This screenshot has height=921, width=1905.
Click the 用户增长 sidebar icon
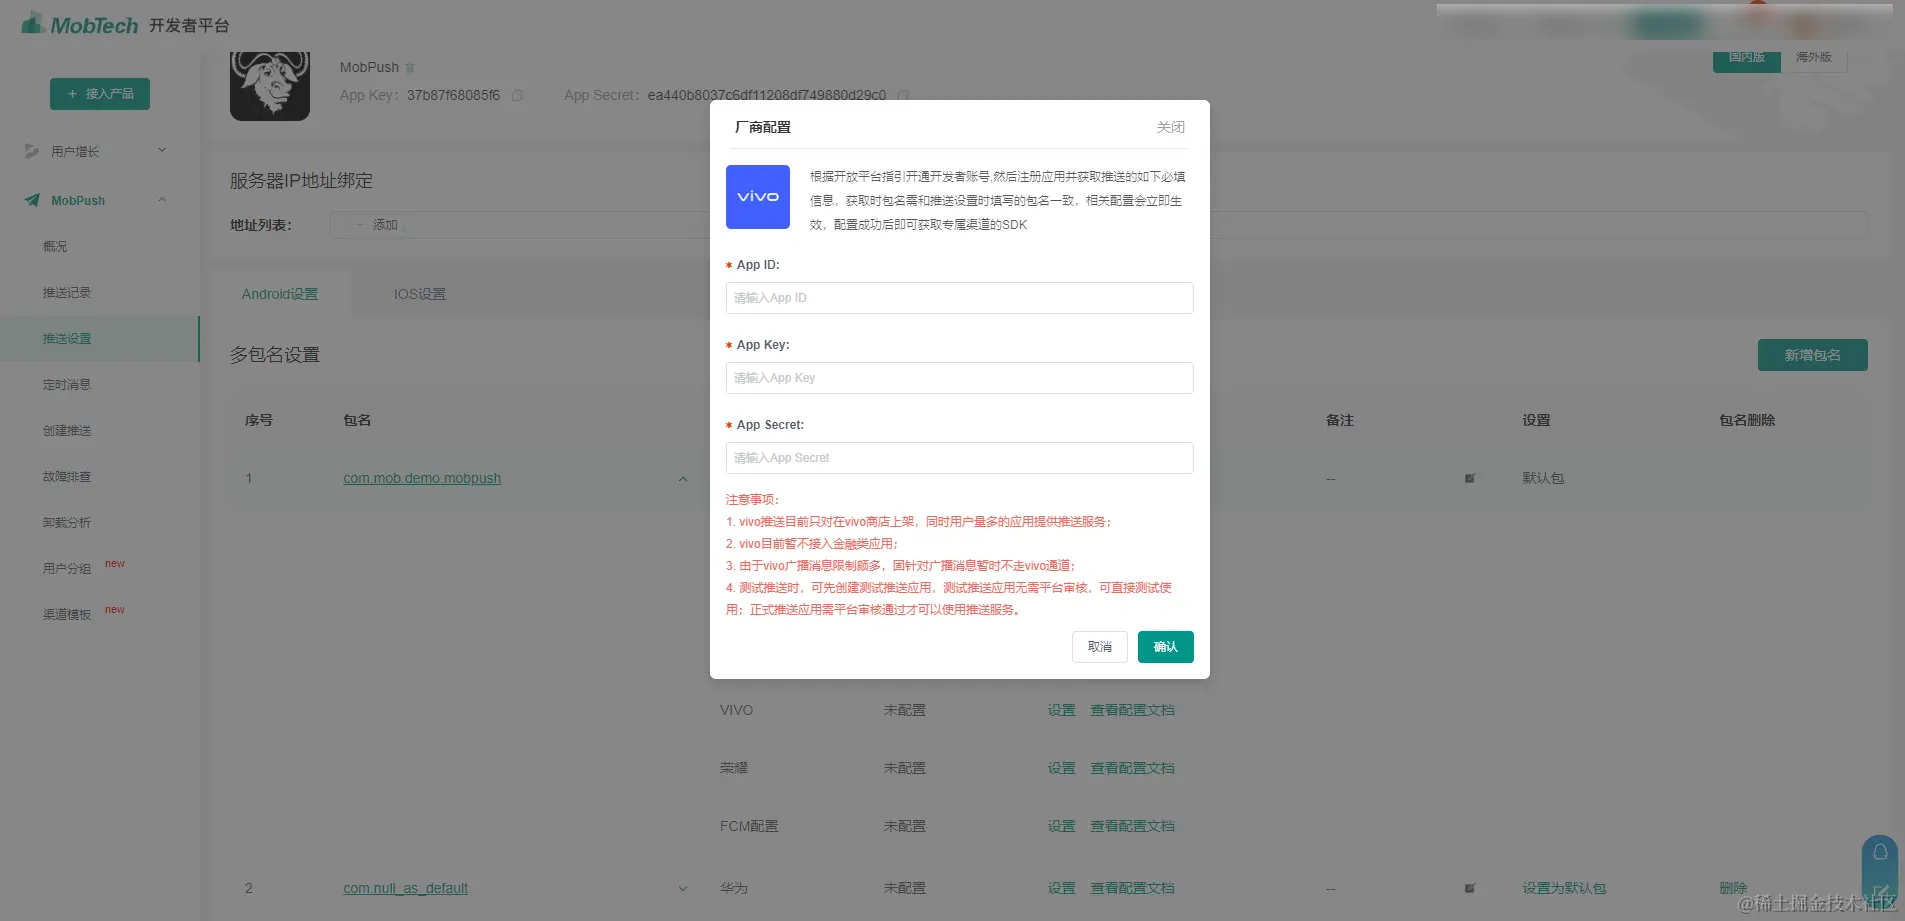[x=32, y=151]
